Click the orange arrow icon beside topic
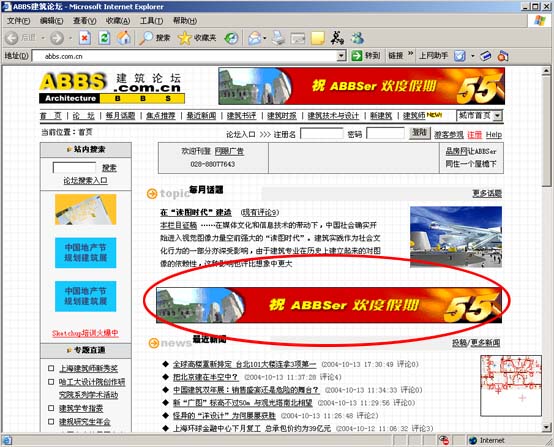This screenshot has width=554, height=447. pos(152,194)
